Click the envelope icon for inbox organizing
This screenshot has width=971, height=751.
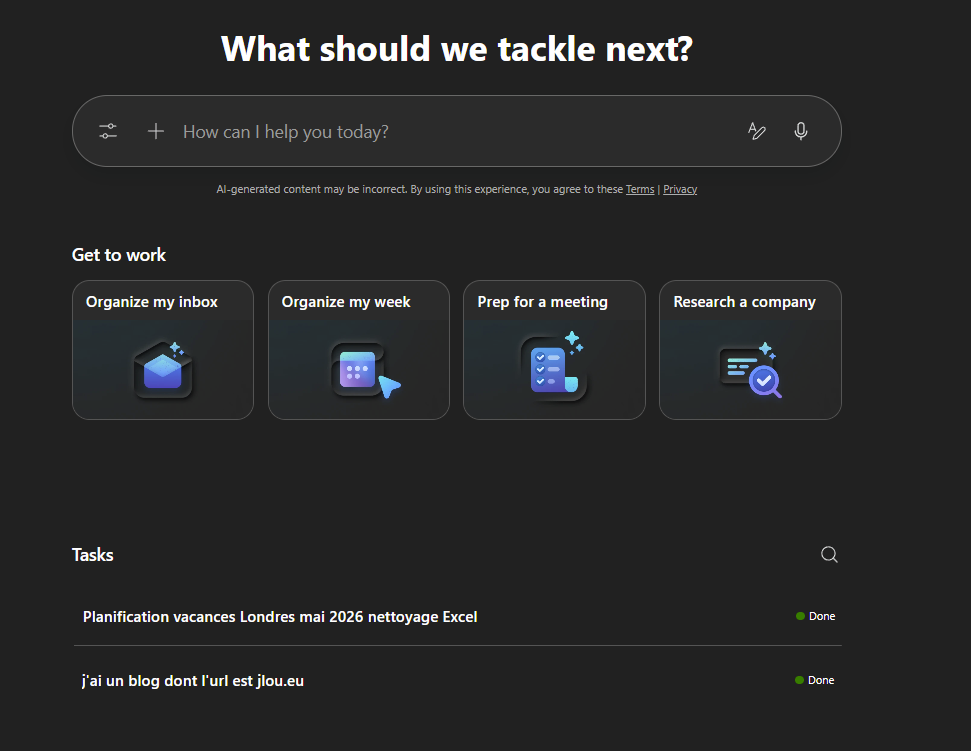tap(163, 367)
